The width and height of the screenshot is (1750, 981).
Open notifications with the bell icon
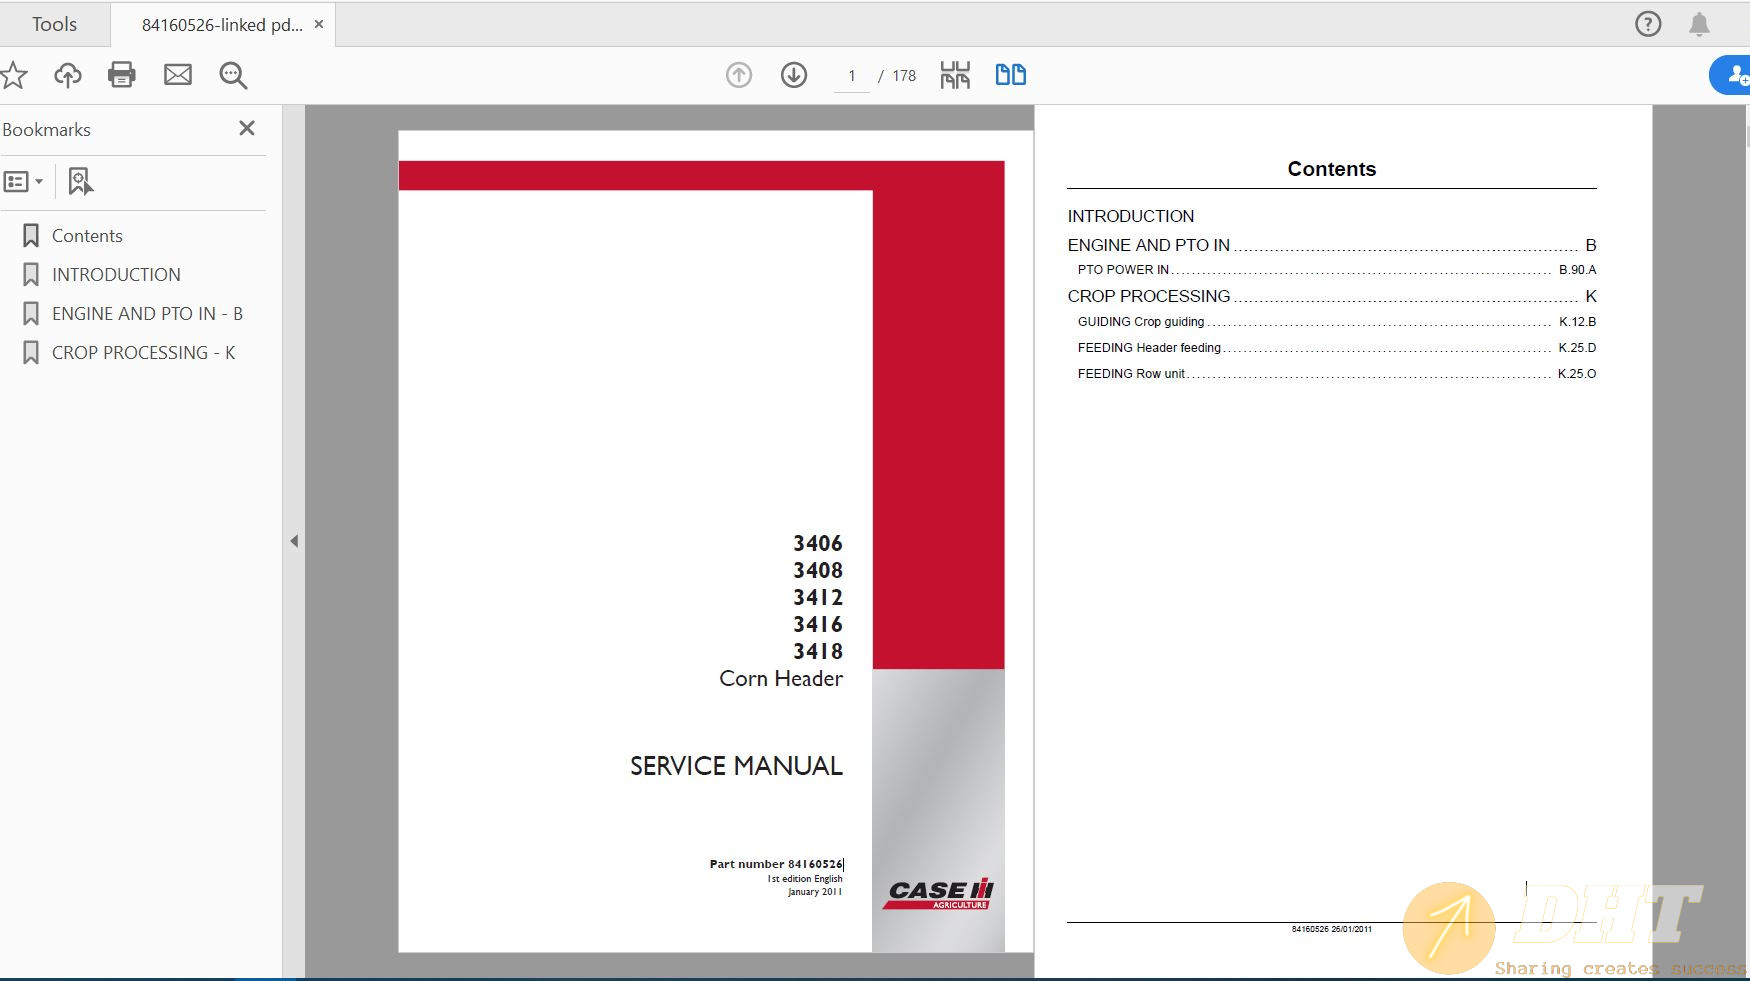[x=1698, y=23]
